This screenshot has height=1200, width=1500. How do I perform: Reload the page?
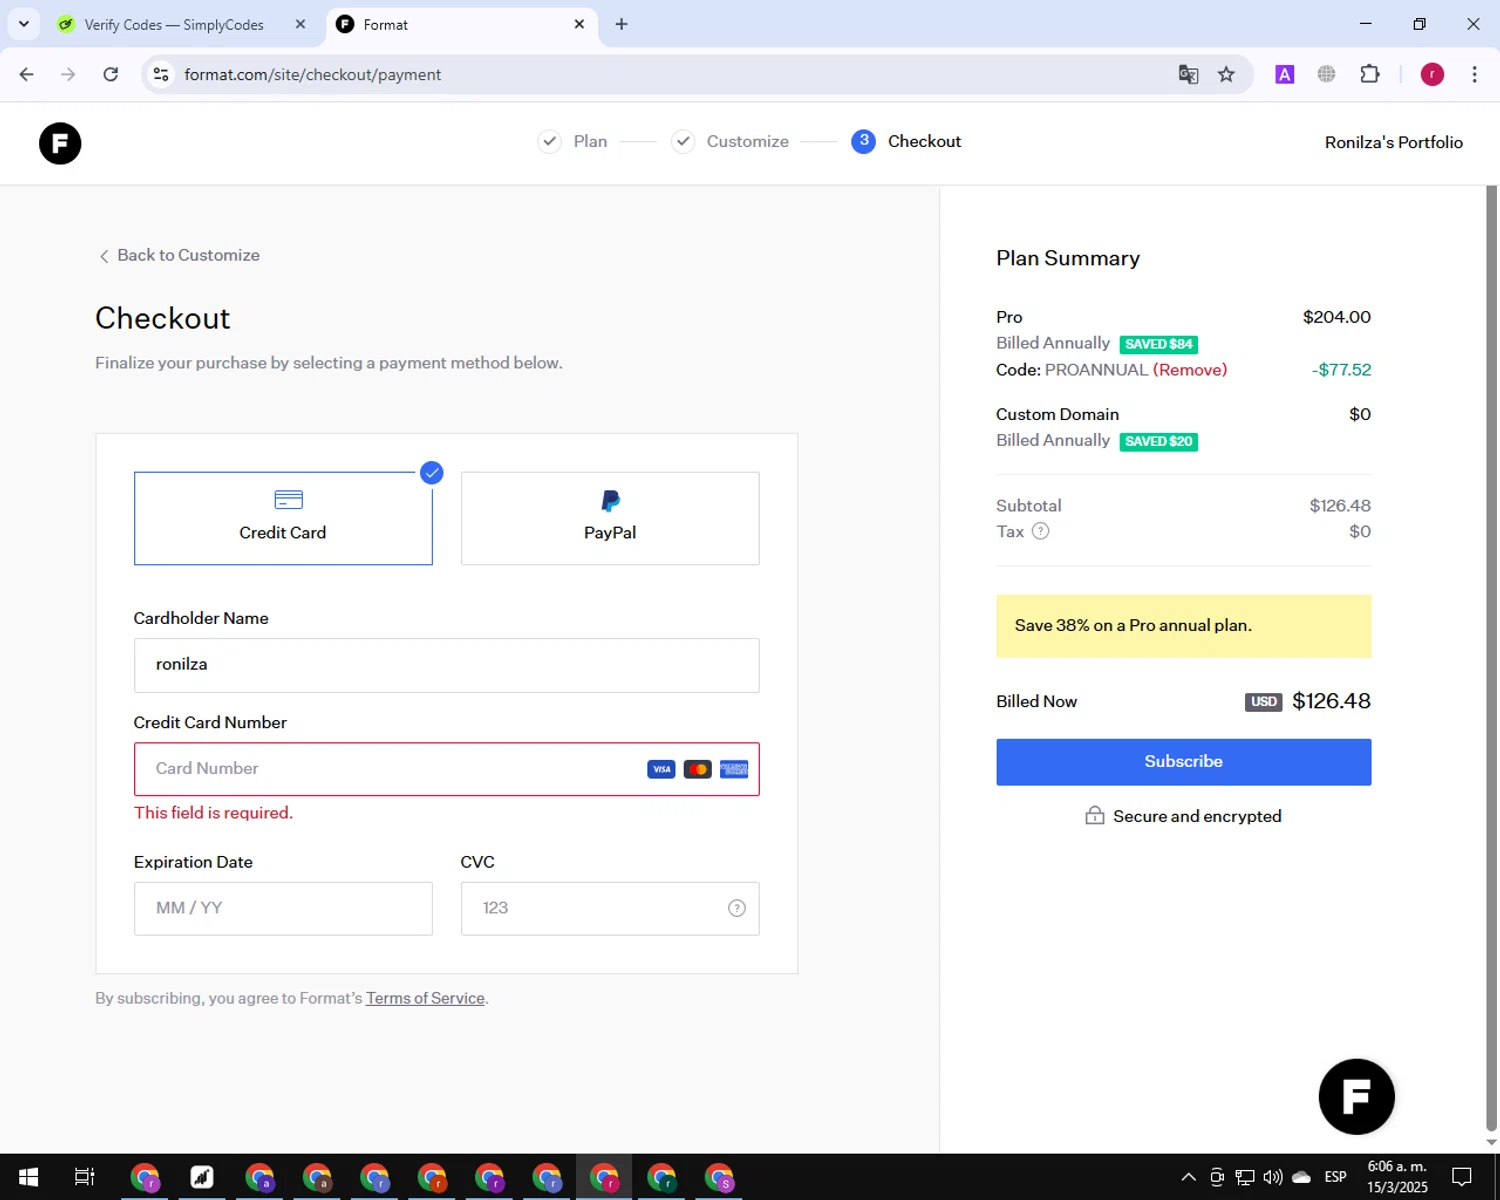click(x=111, y=74)
